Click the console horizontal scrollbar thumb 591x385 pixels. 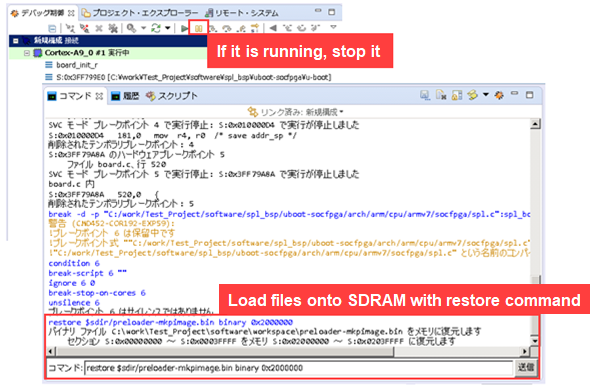[x=225, y=351]
